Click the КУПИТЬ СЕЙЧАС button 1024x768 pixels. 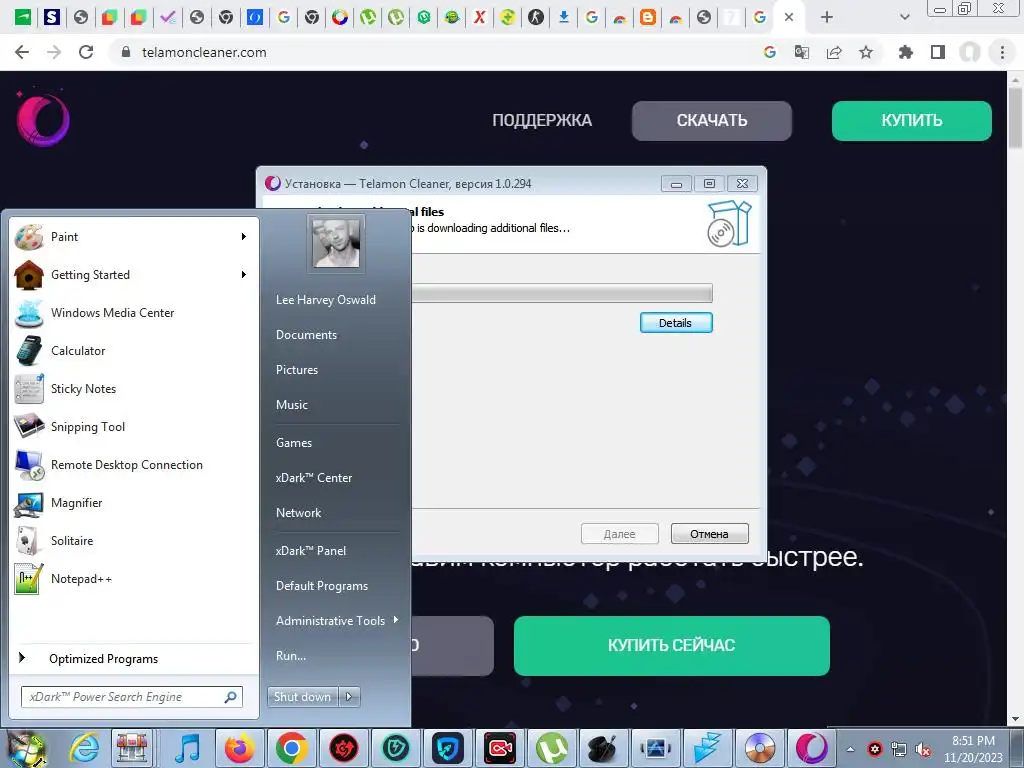point(671,645)
